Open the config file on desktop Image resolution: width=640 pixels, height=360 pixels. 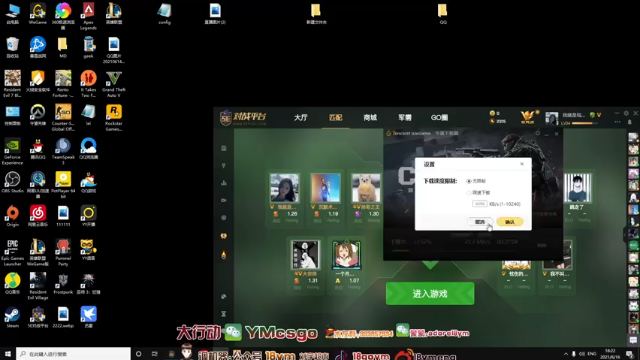[x=164, y=13]
